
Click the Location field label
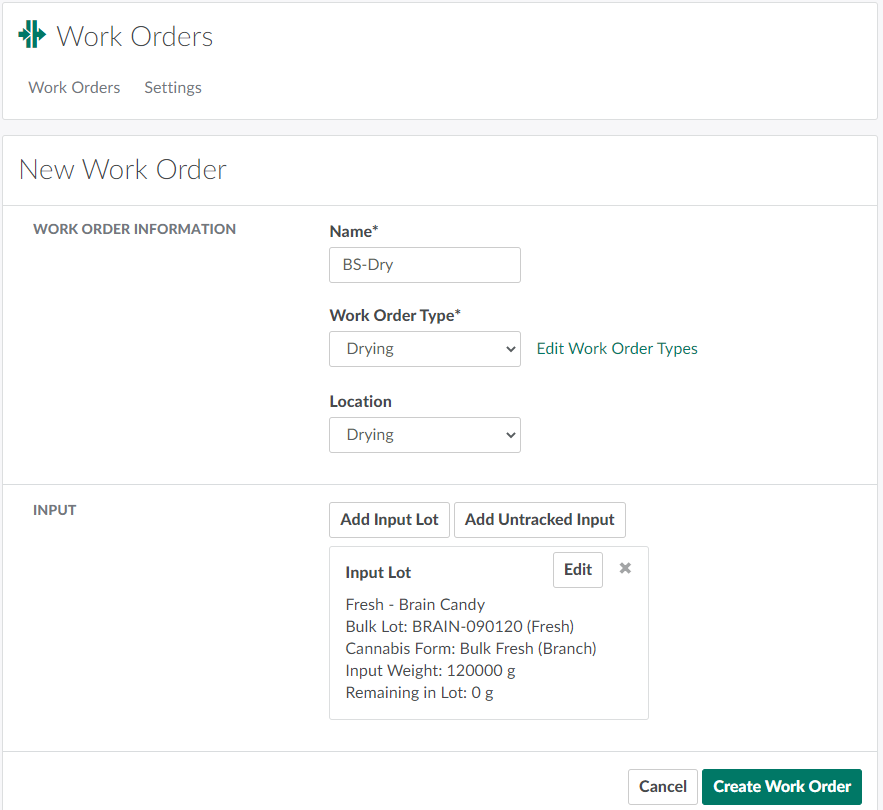[360, 401]
